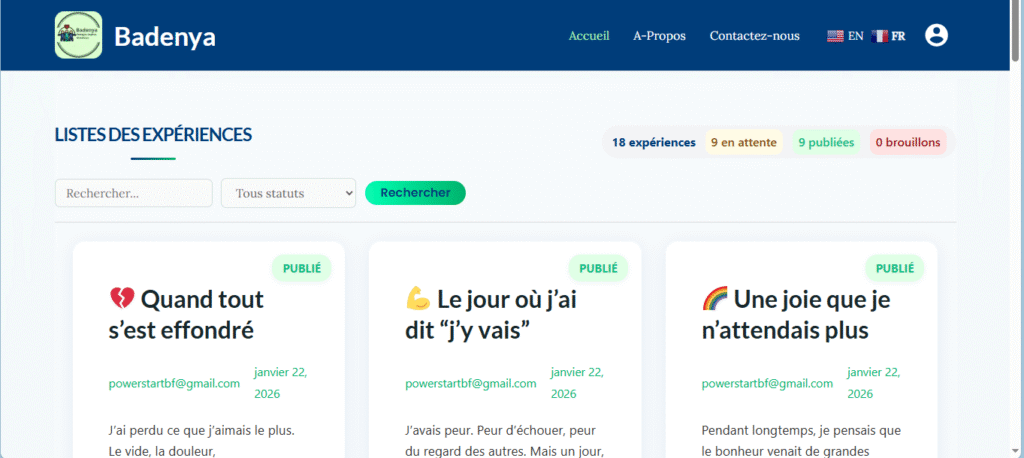This screenshot has width=1024, height=458.
Task: Filter by 9 en attente badge
Action: (x=743, y=143)
